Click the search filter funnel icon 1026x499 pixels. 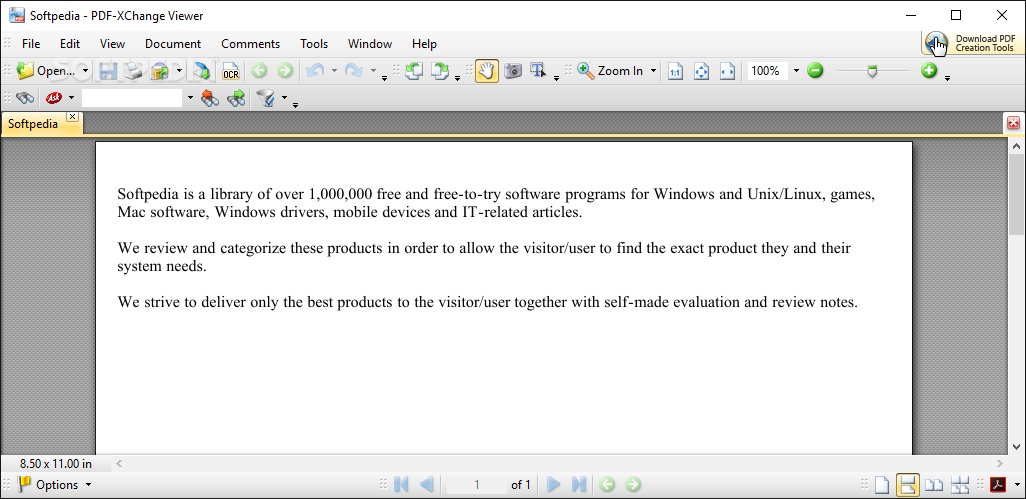pyautogui.click(x=266, y=99)
